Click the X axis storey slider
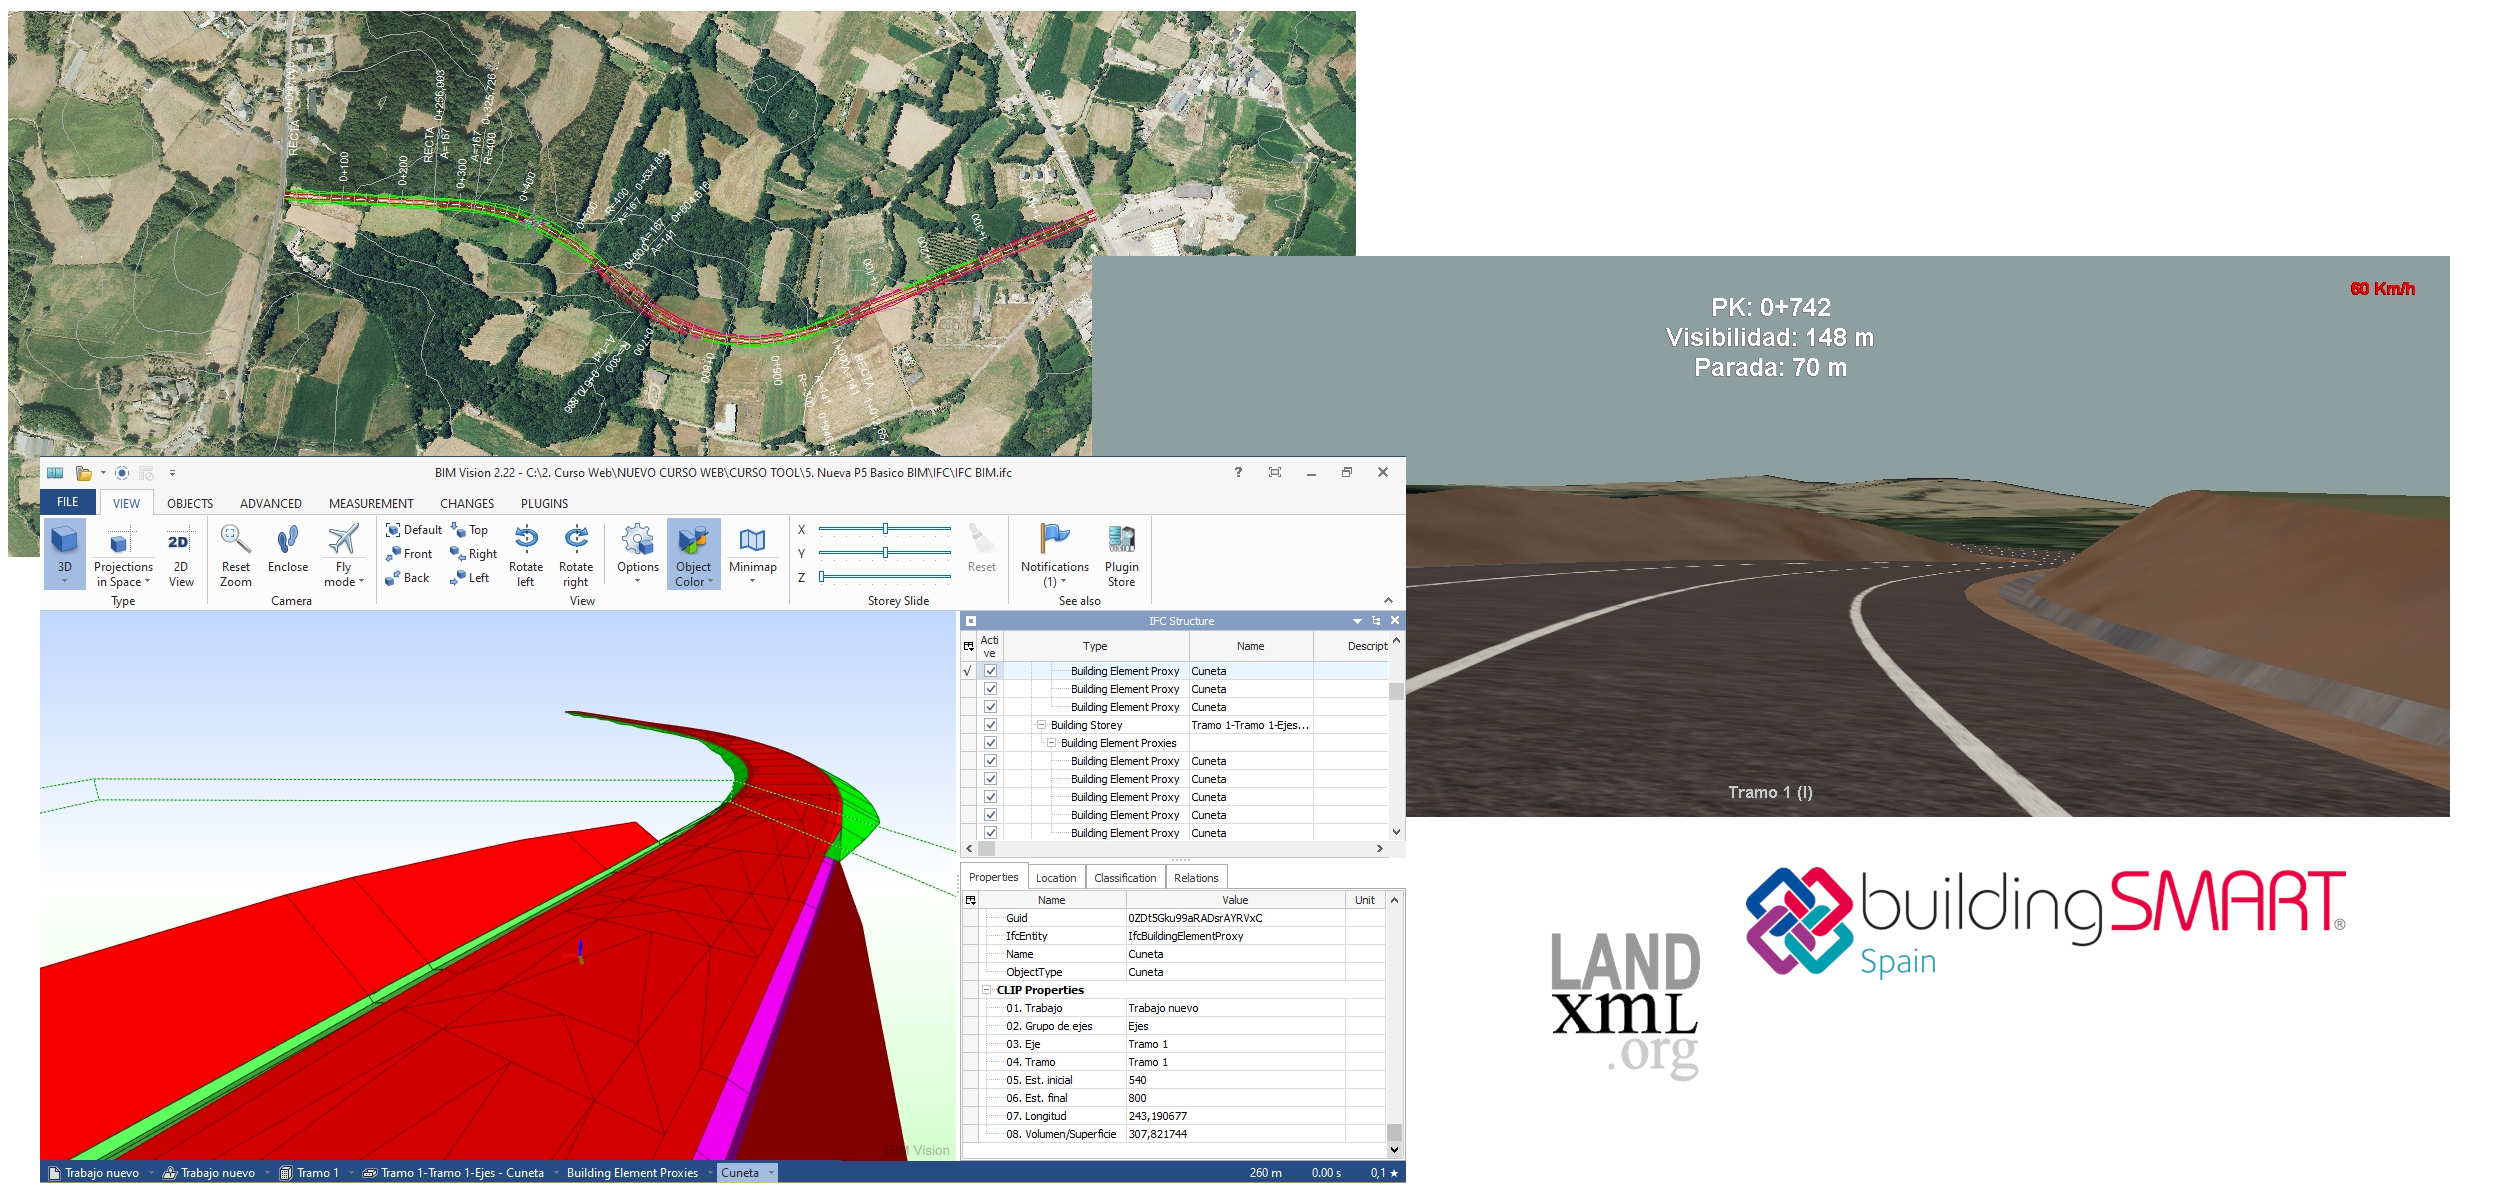The image size is (2500, 1200). [x=885, y=529]
